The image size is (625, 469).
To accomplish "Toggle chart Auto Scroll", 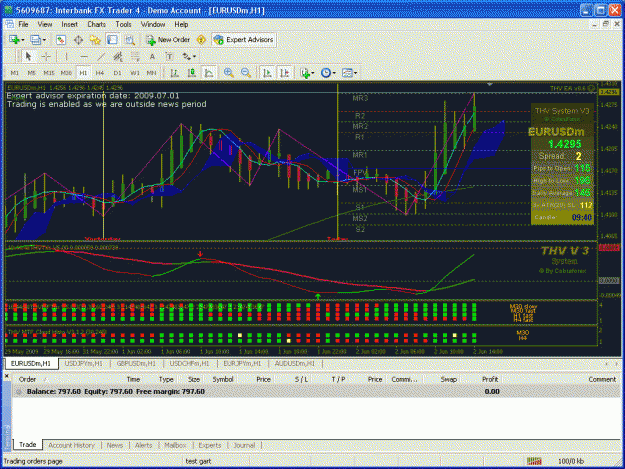I will [x=267, y=73].
